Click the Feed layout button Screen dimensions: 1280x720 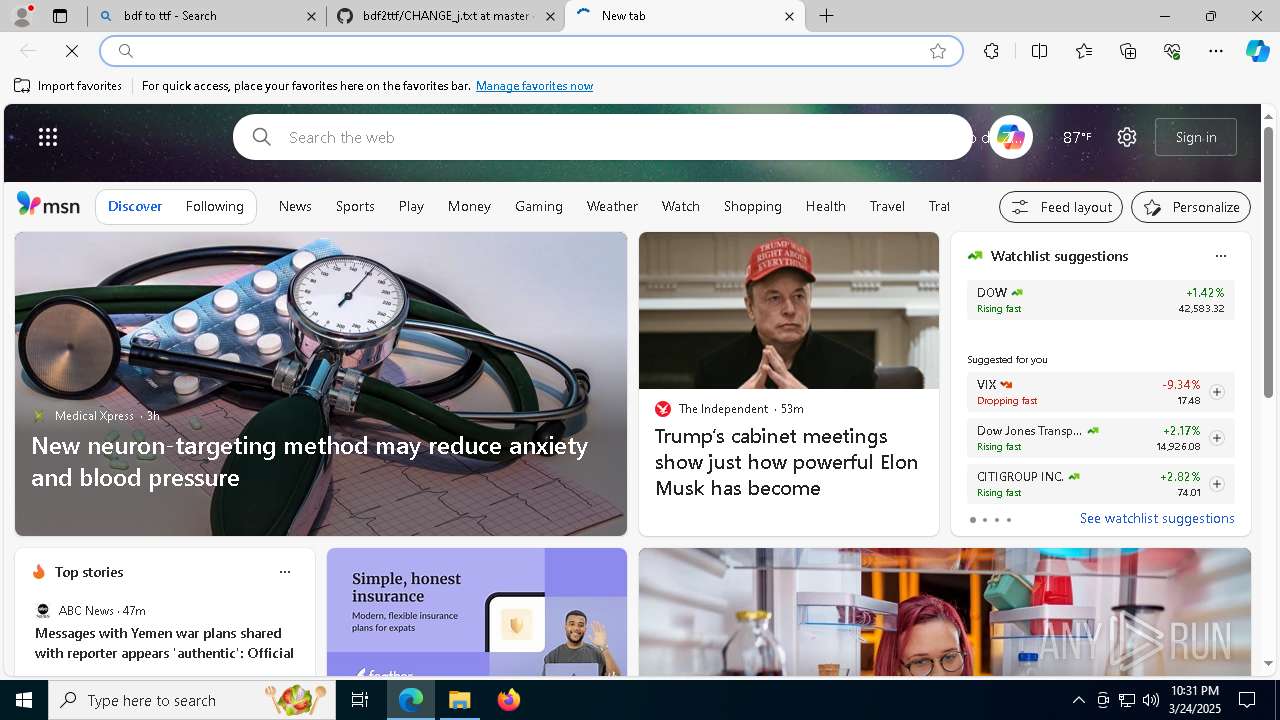[x=1061, y=207]
